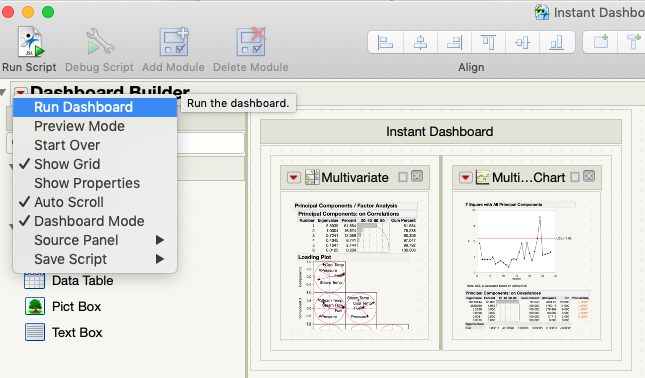Click the maximize square on Multivariate panel

(403, 177)
